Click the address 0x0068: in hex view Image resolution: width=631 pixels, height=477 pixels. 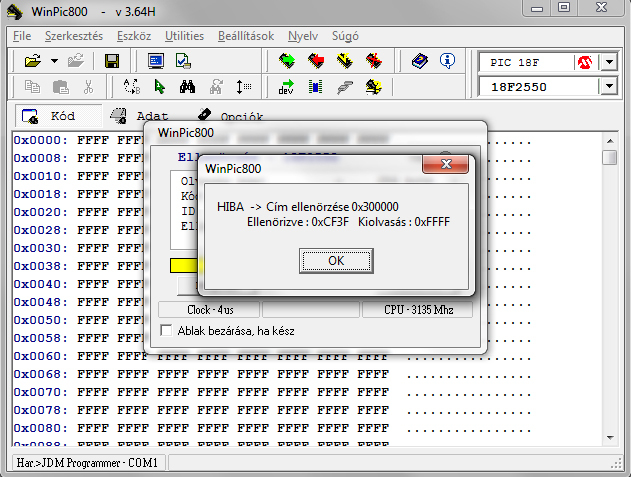(x=41, y=374)
